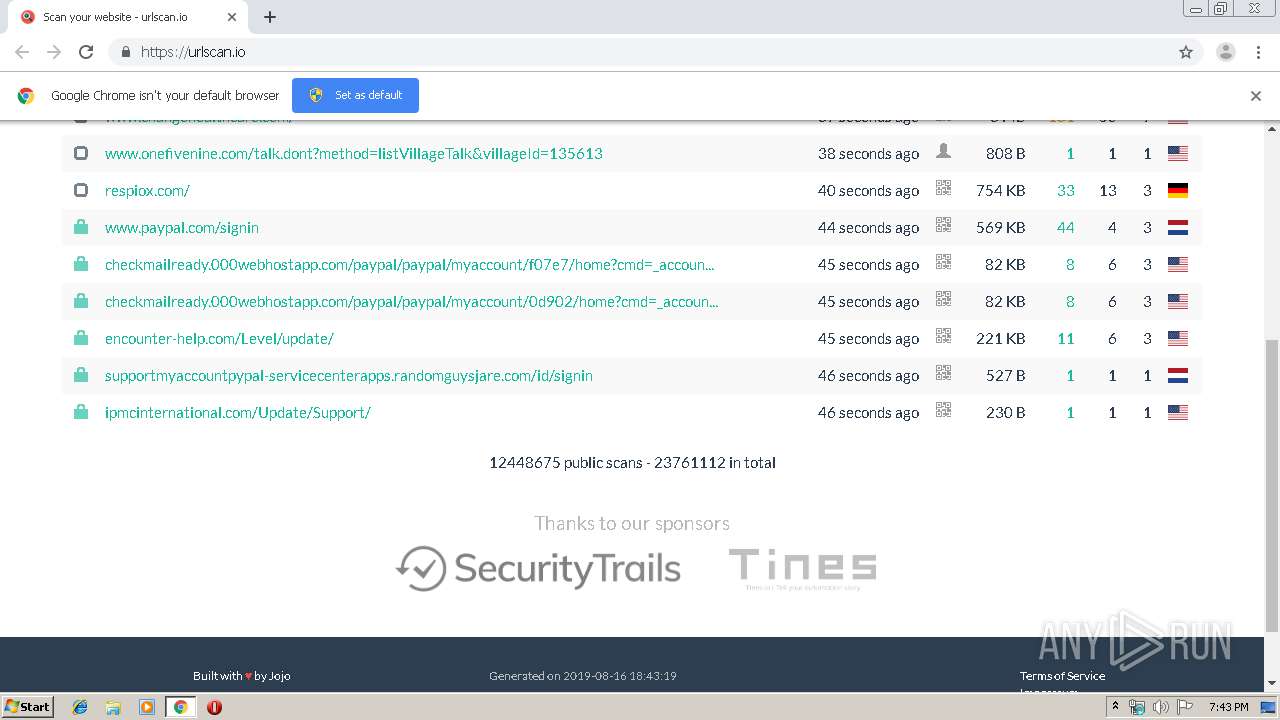The image size is (1280, 720).
Task: Click the green lock beside ipmcinternational.com row
Action: click(x=81, y=412)
